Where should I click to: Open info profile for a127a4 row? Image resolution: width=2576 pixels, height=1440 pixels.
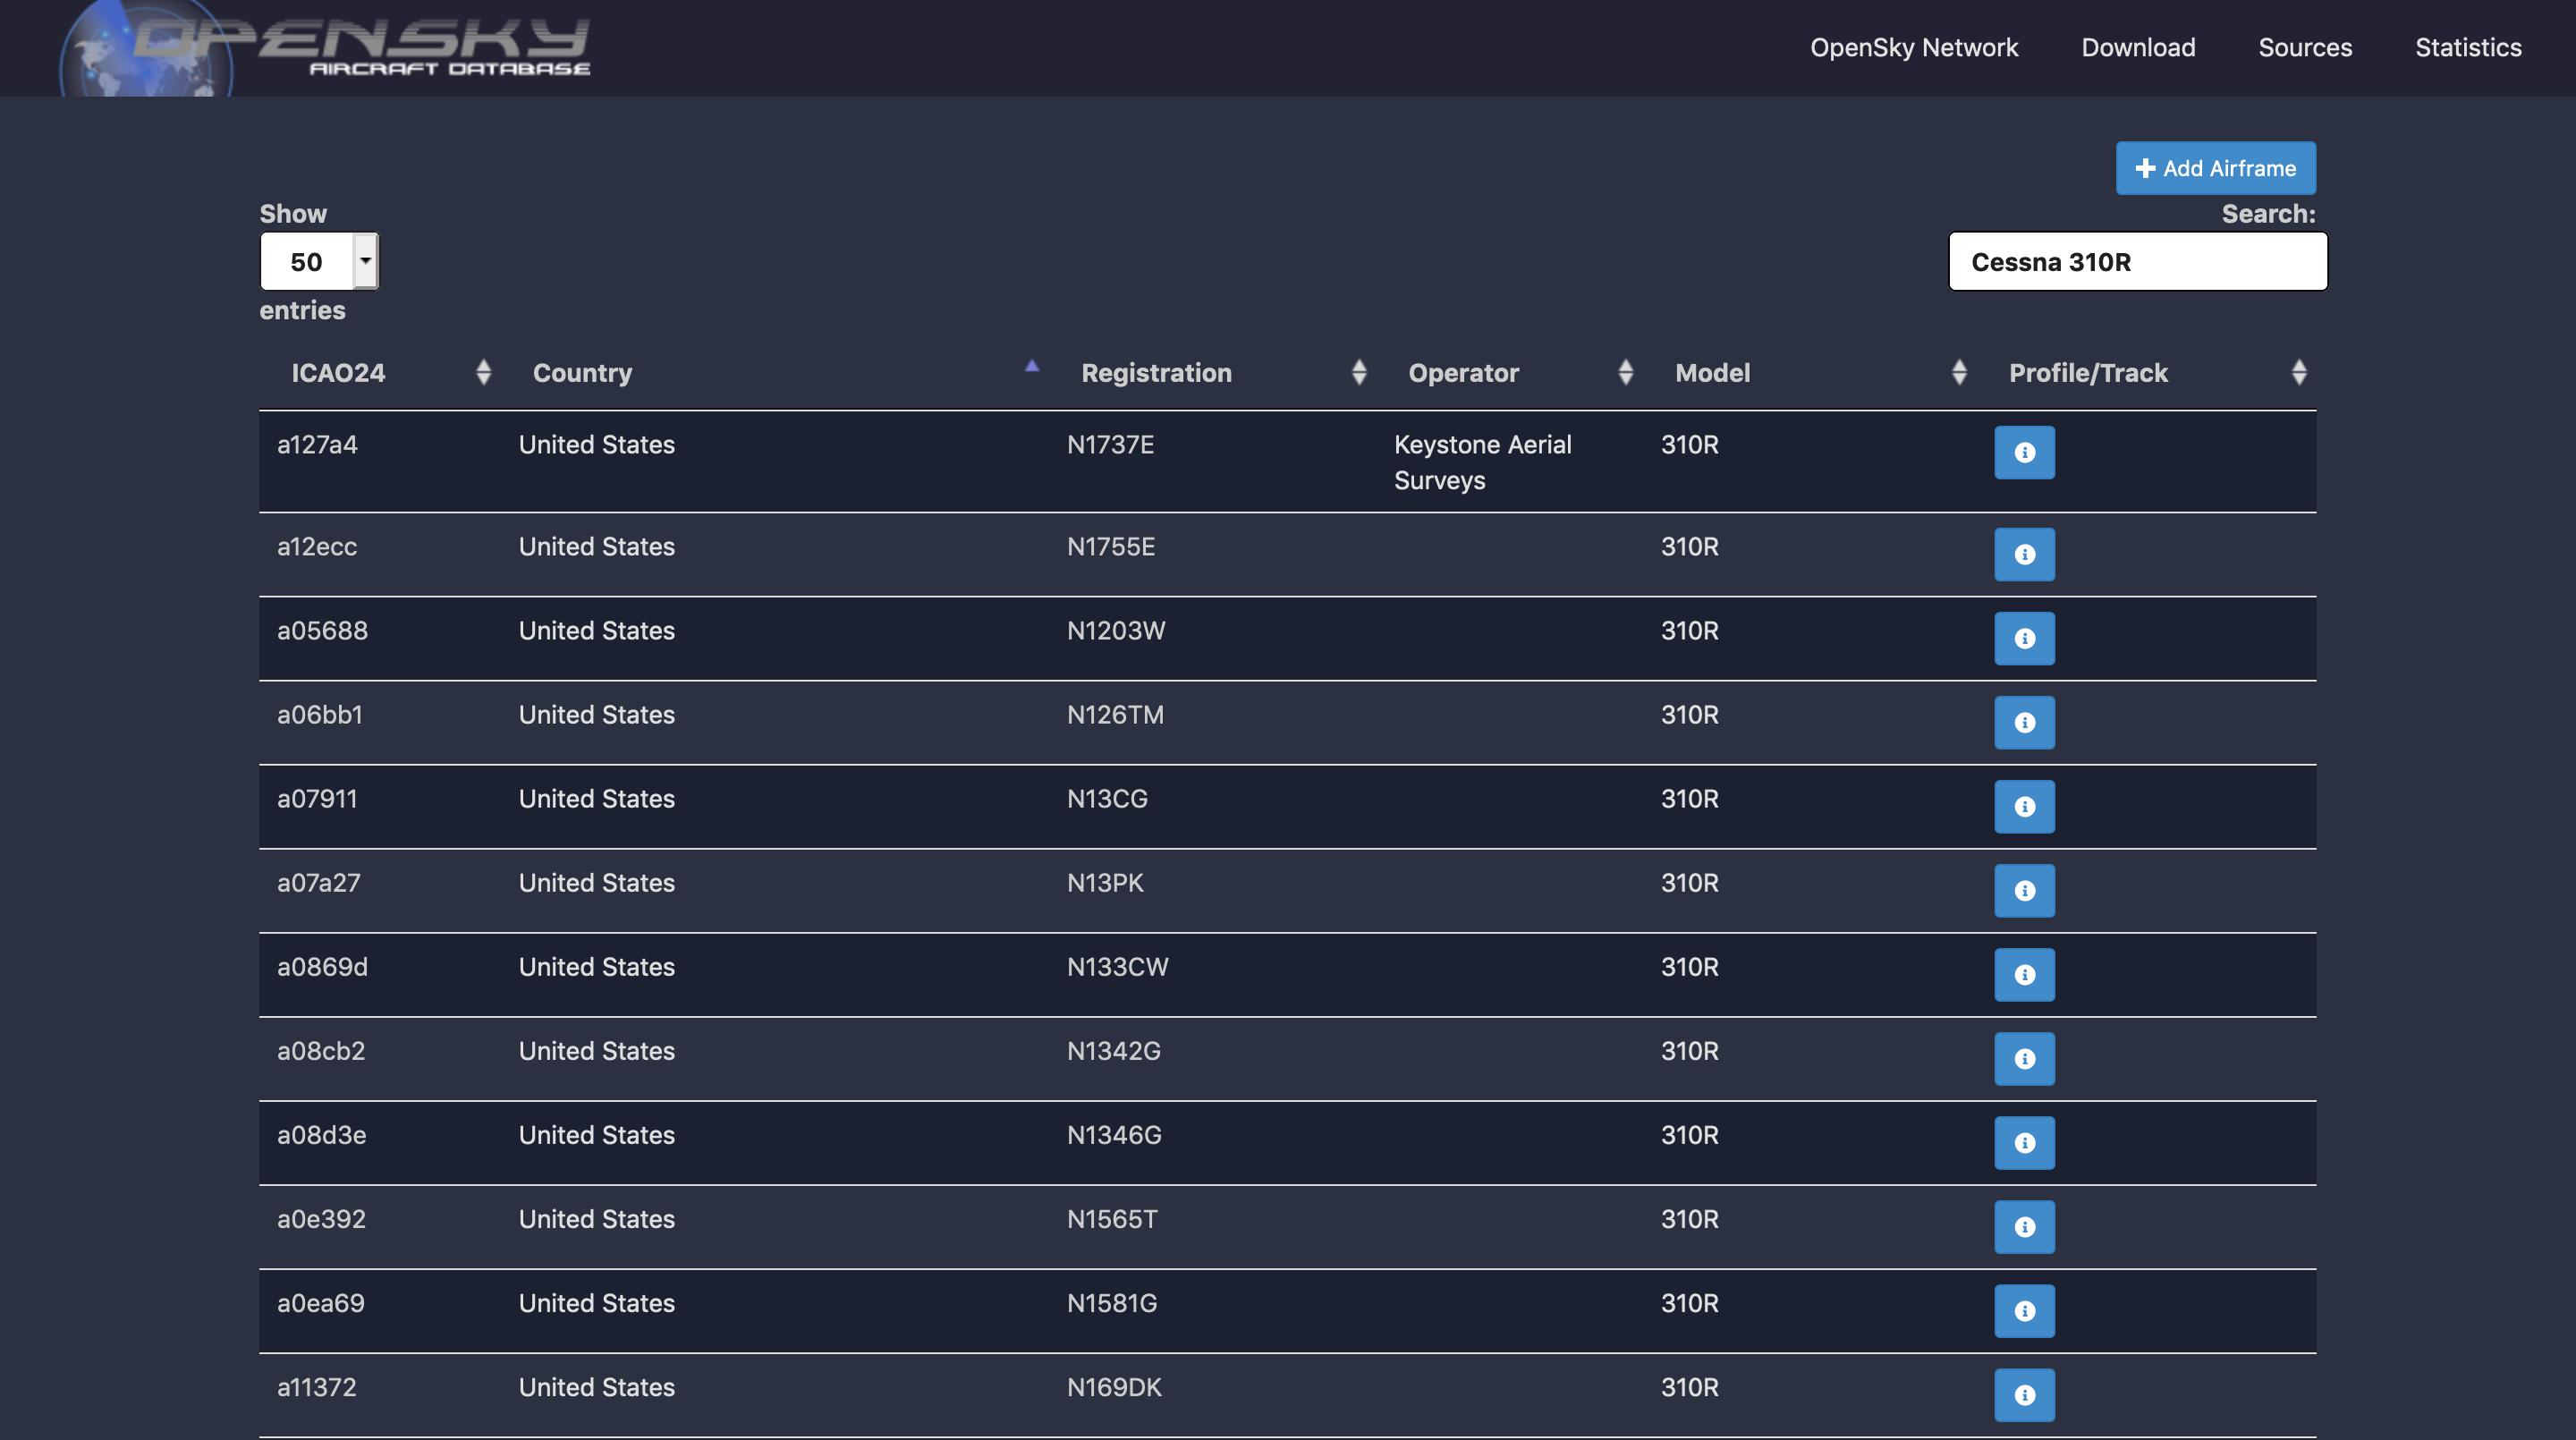click(x=2024, y=453)
